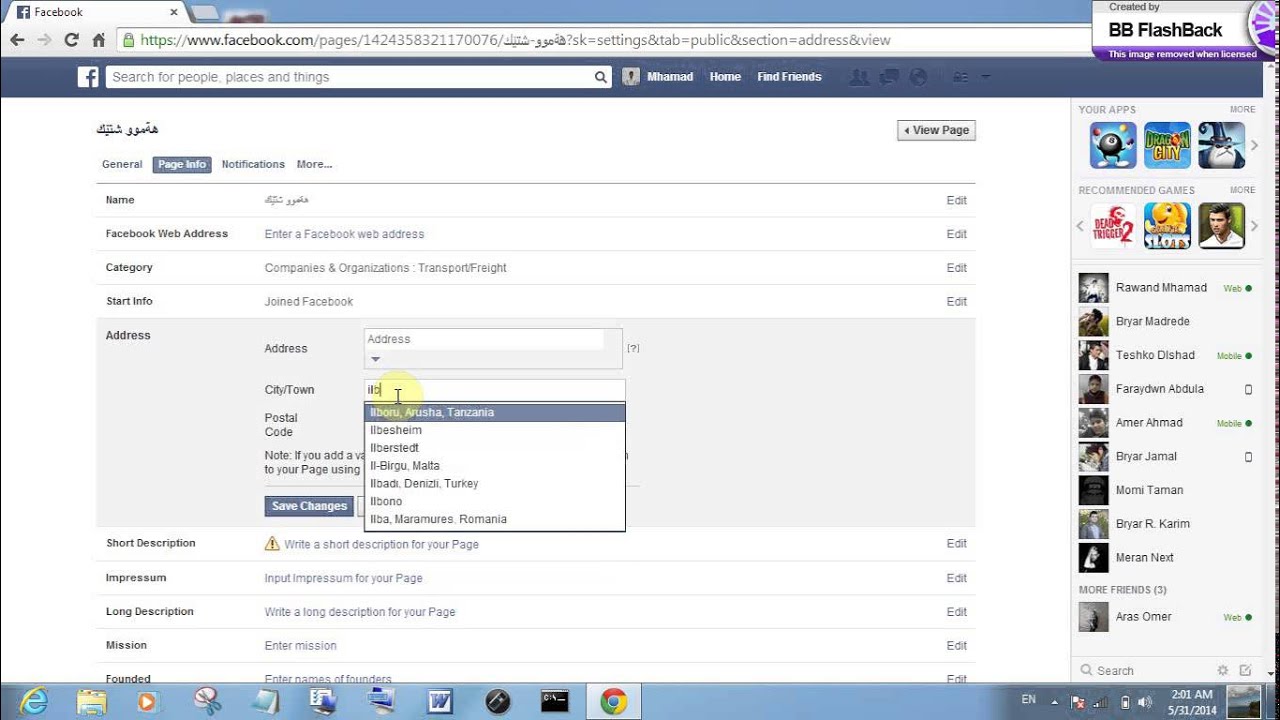Open chat with Teshko Dlshad
The width and height of the screenshot is (1280, 720).
tap(1165, 355)
